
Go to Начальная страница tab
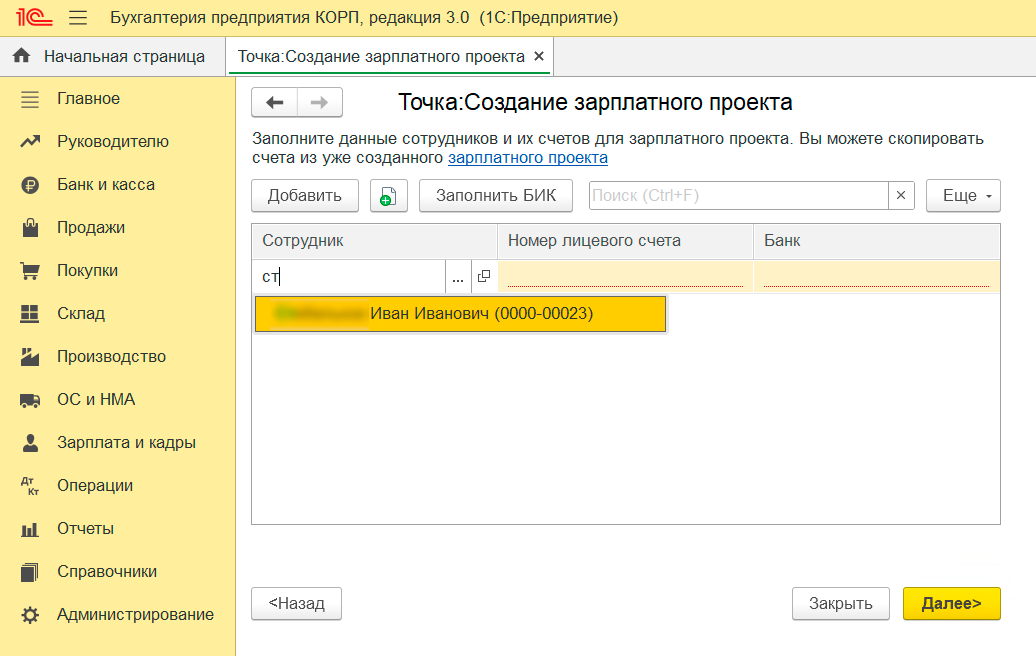pos(112,56)
